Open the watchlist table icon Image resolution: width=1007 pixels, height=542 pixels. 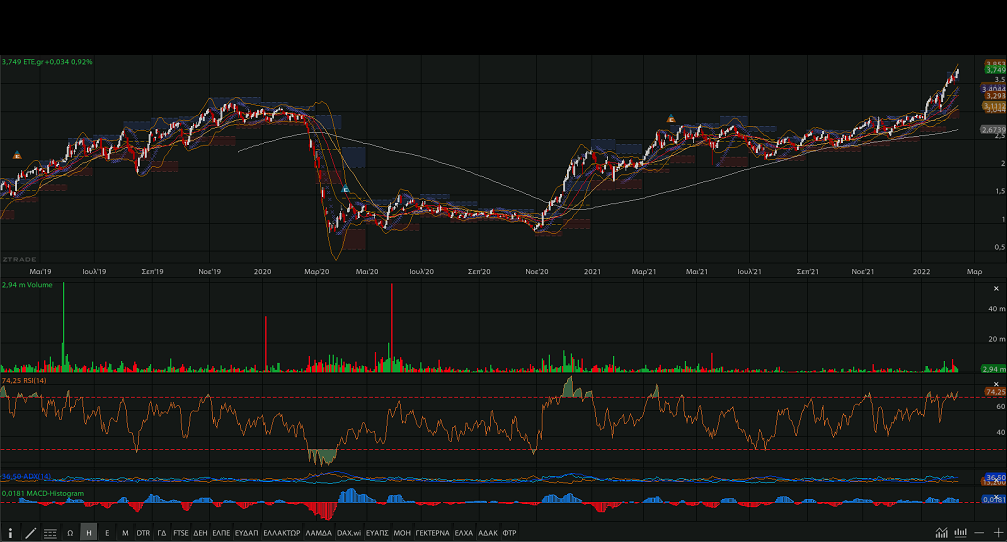[x=50, y=533]
